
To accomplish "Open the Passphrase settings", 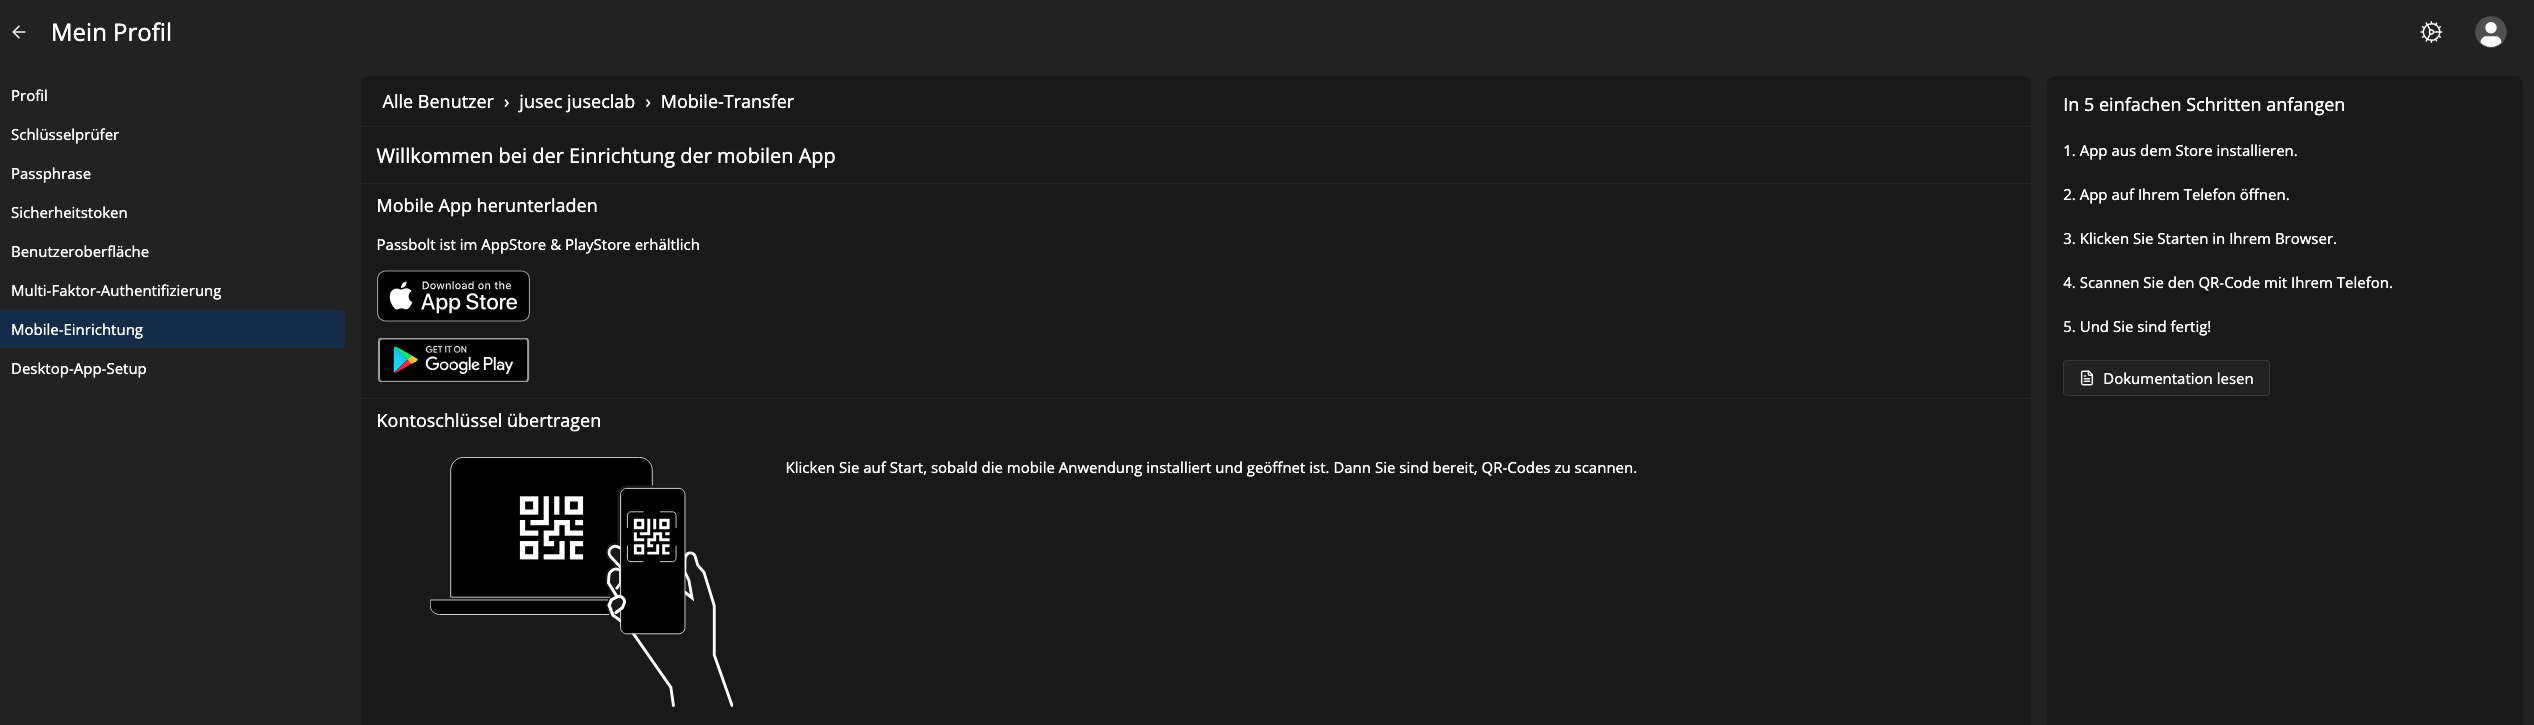I will 51,174.
